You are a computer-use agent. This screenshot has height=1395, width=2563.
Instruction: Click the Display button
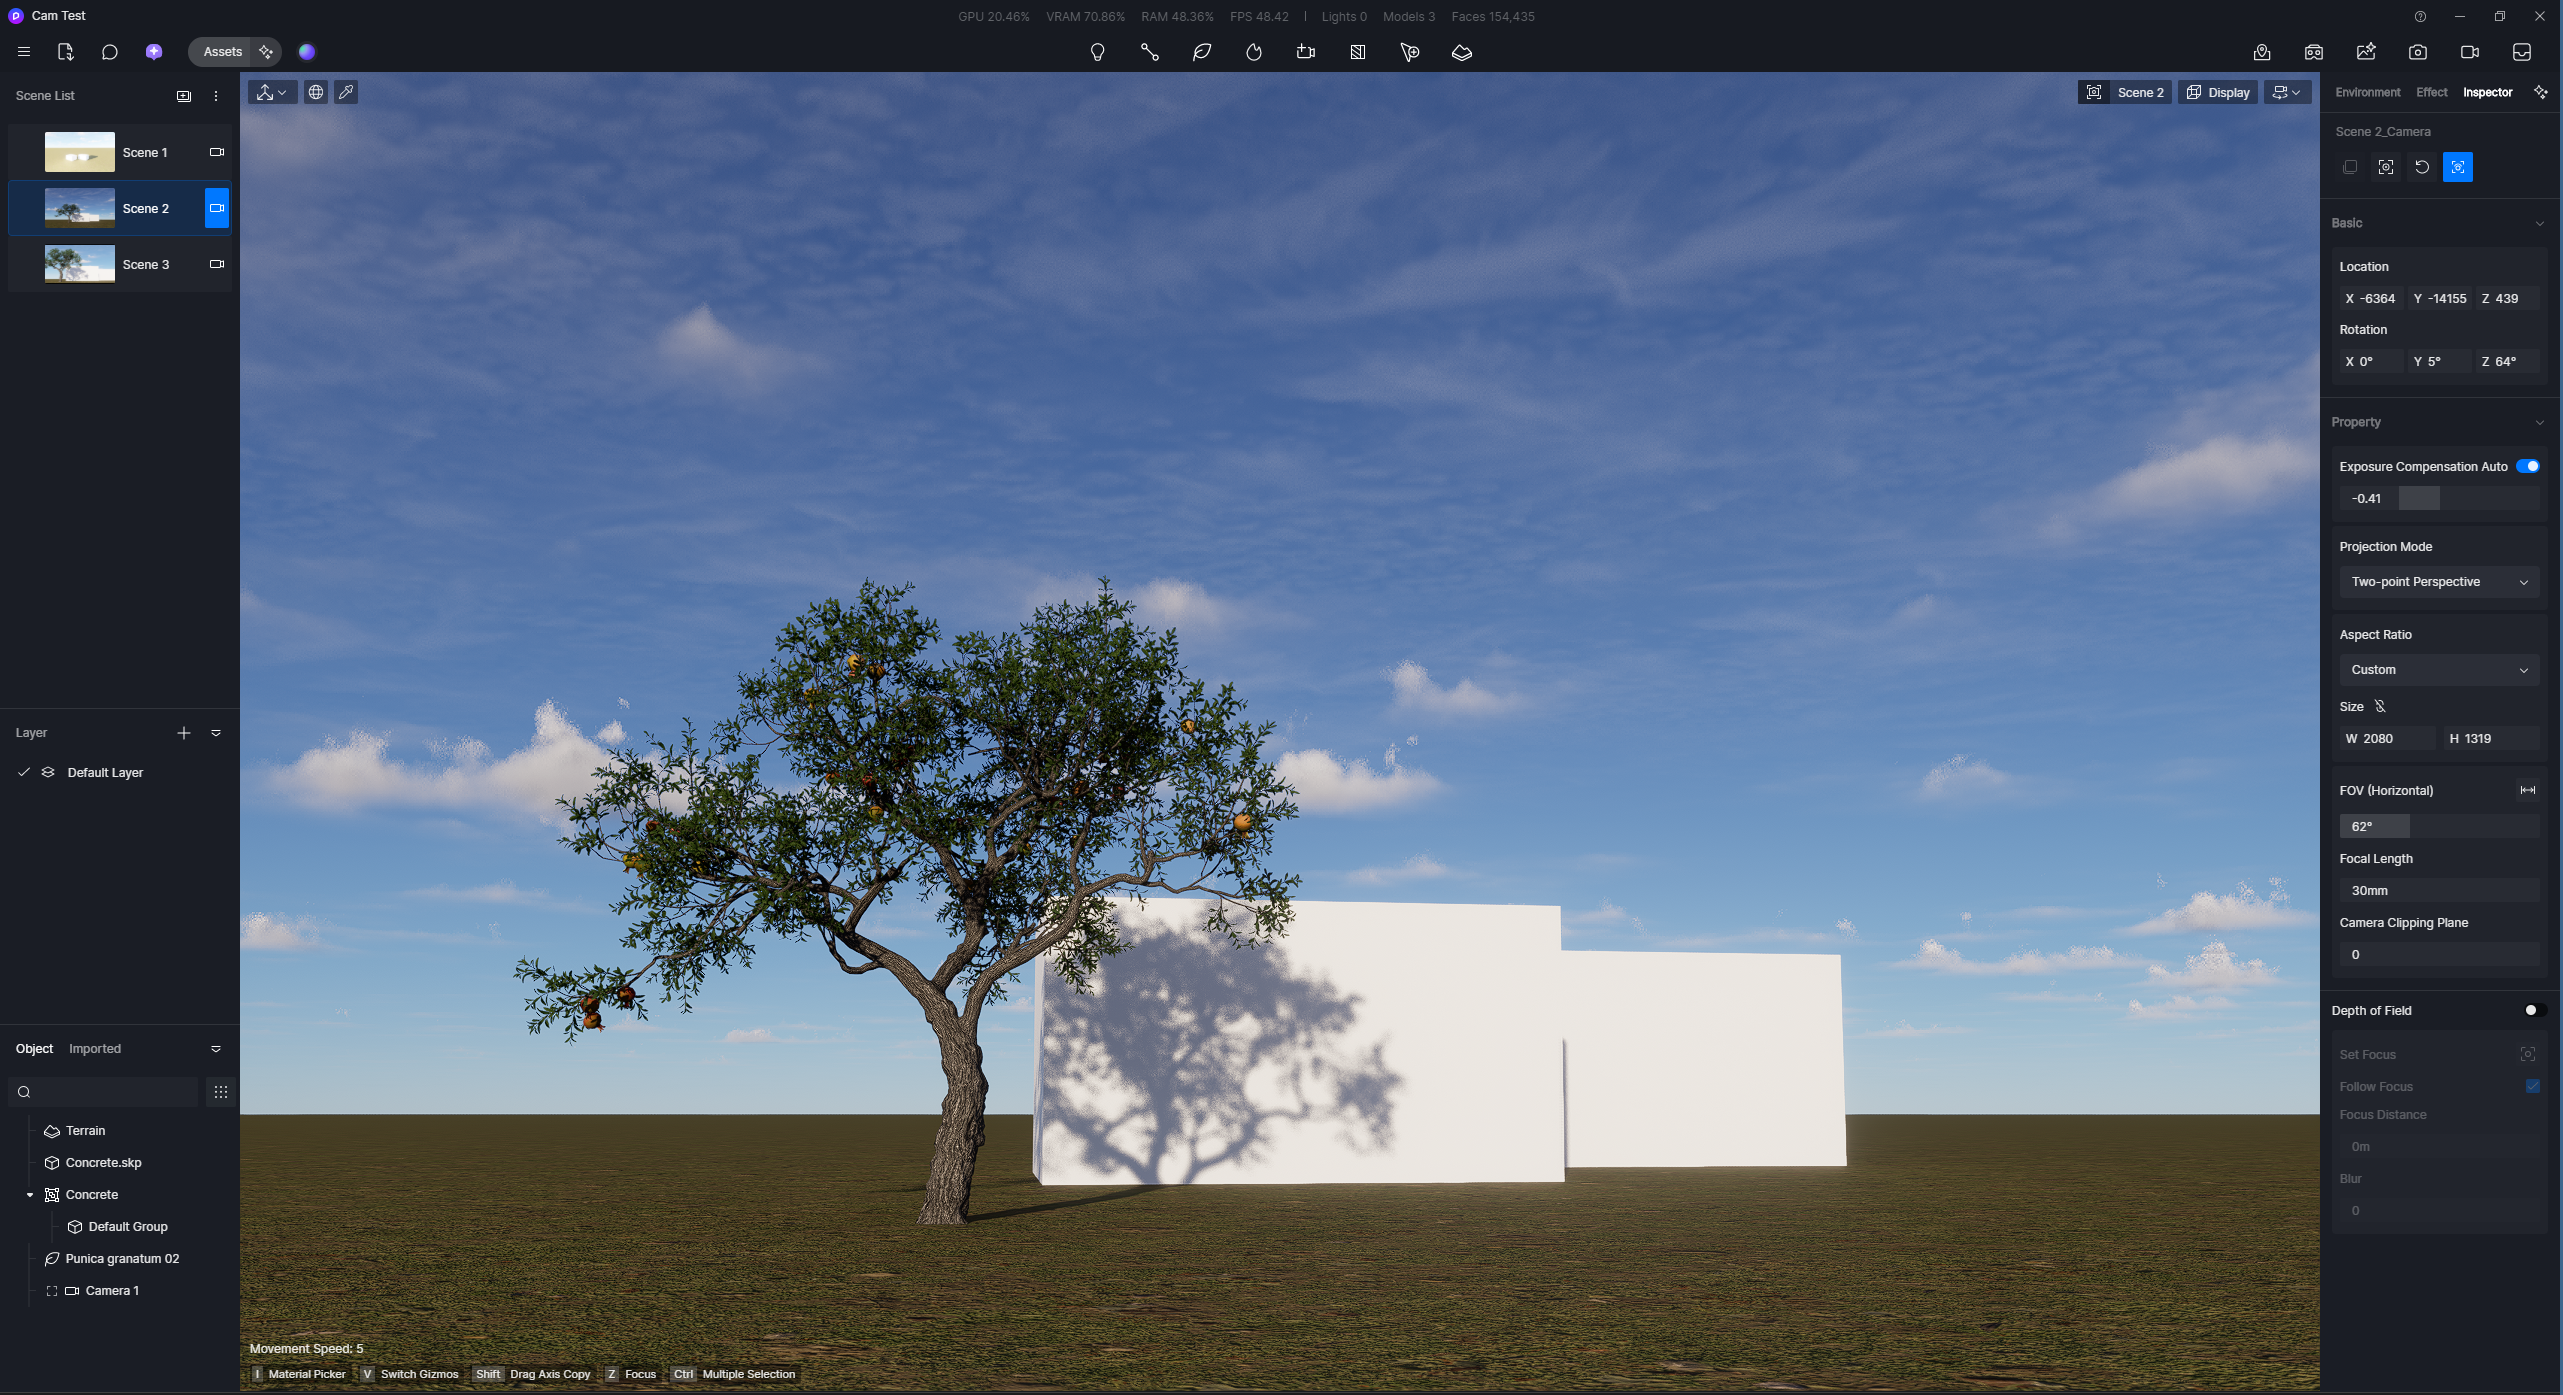[2217, 92]
